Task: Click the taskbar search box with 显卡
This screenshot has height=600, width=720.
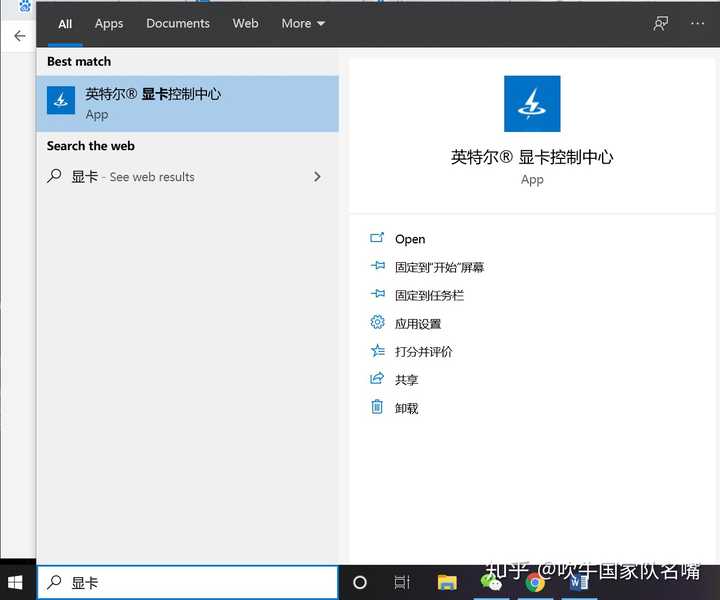Action: point(187,583)
